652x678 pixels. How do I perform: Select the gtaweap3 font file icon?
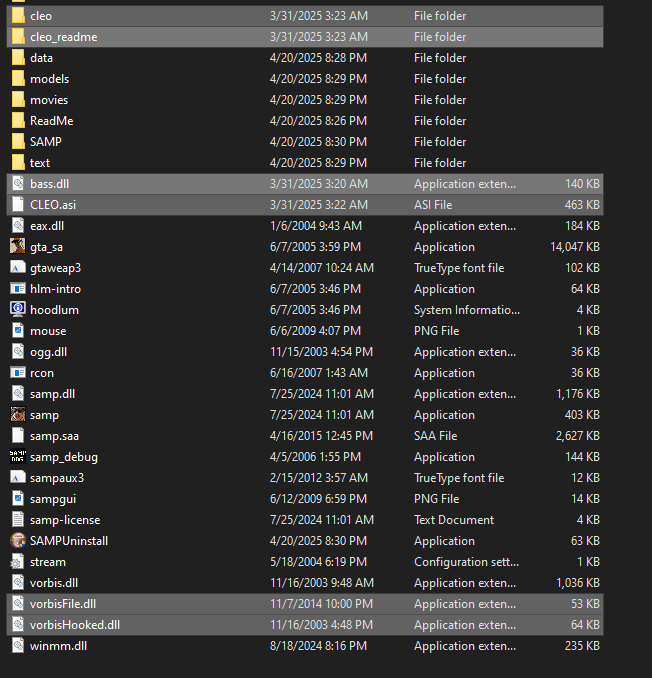point(18,268)
